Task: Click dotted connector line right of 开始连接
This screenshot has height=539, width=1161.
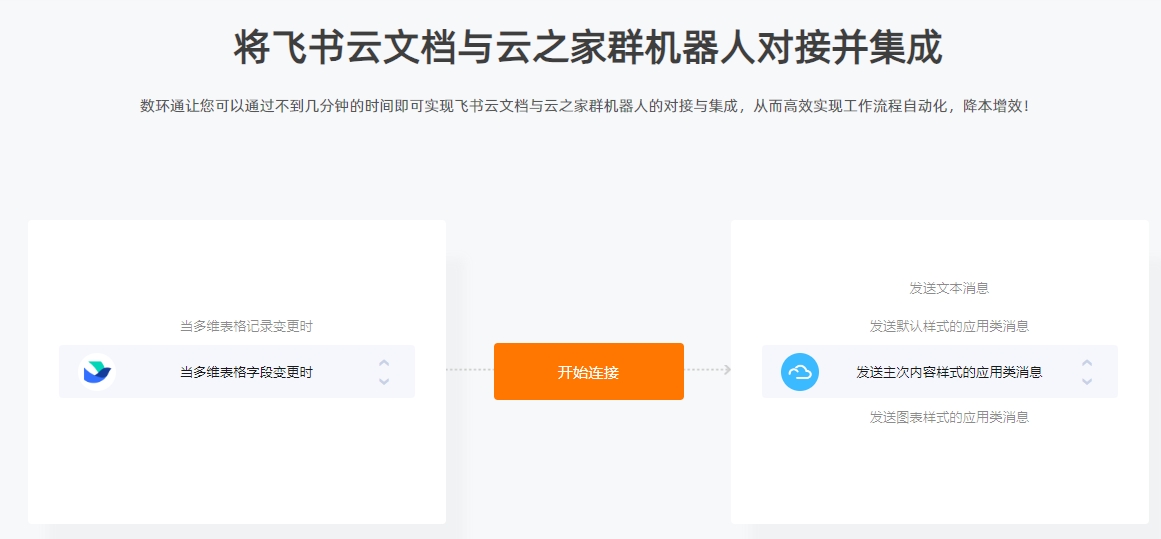Action: tap(703, 369)
